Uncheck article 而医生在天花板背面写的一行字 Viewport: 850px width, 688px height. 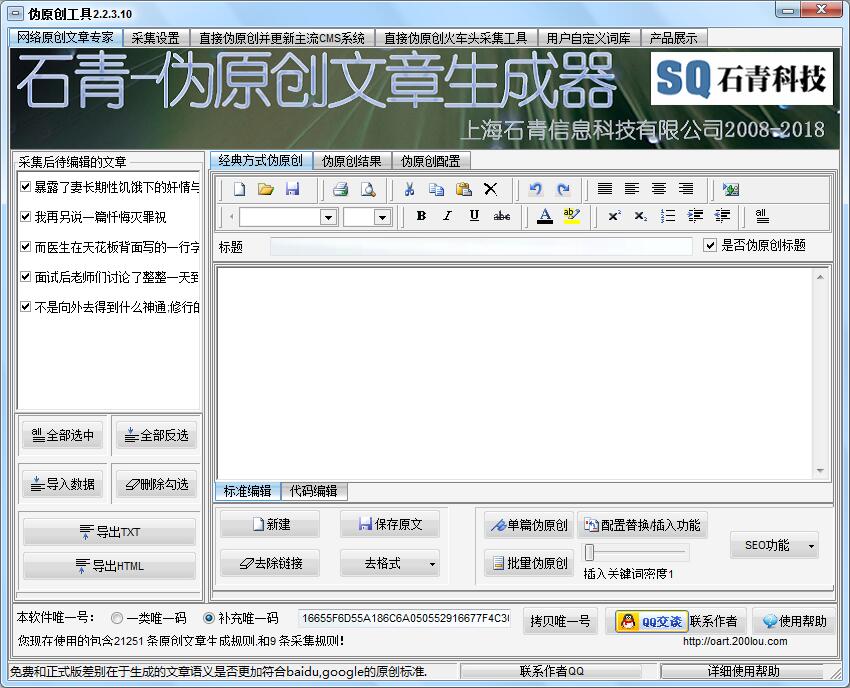(25, 247)
